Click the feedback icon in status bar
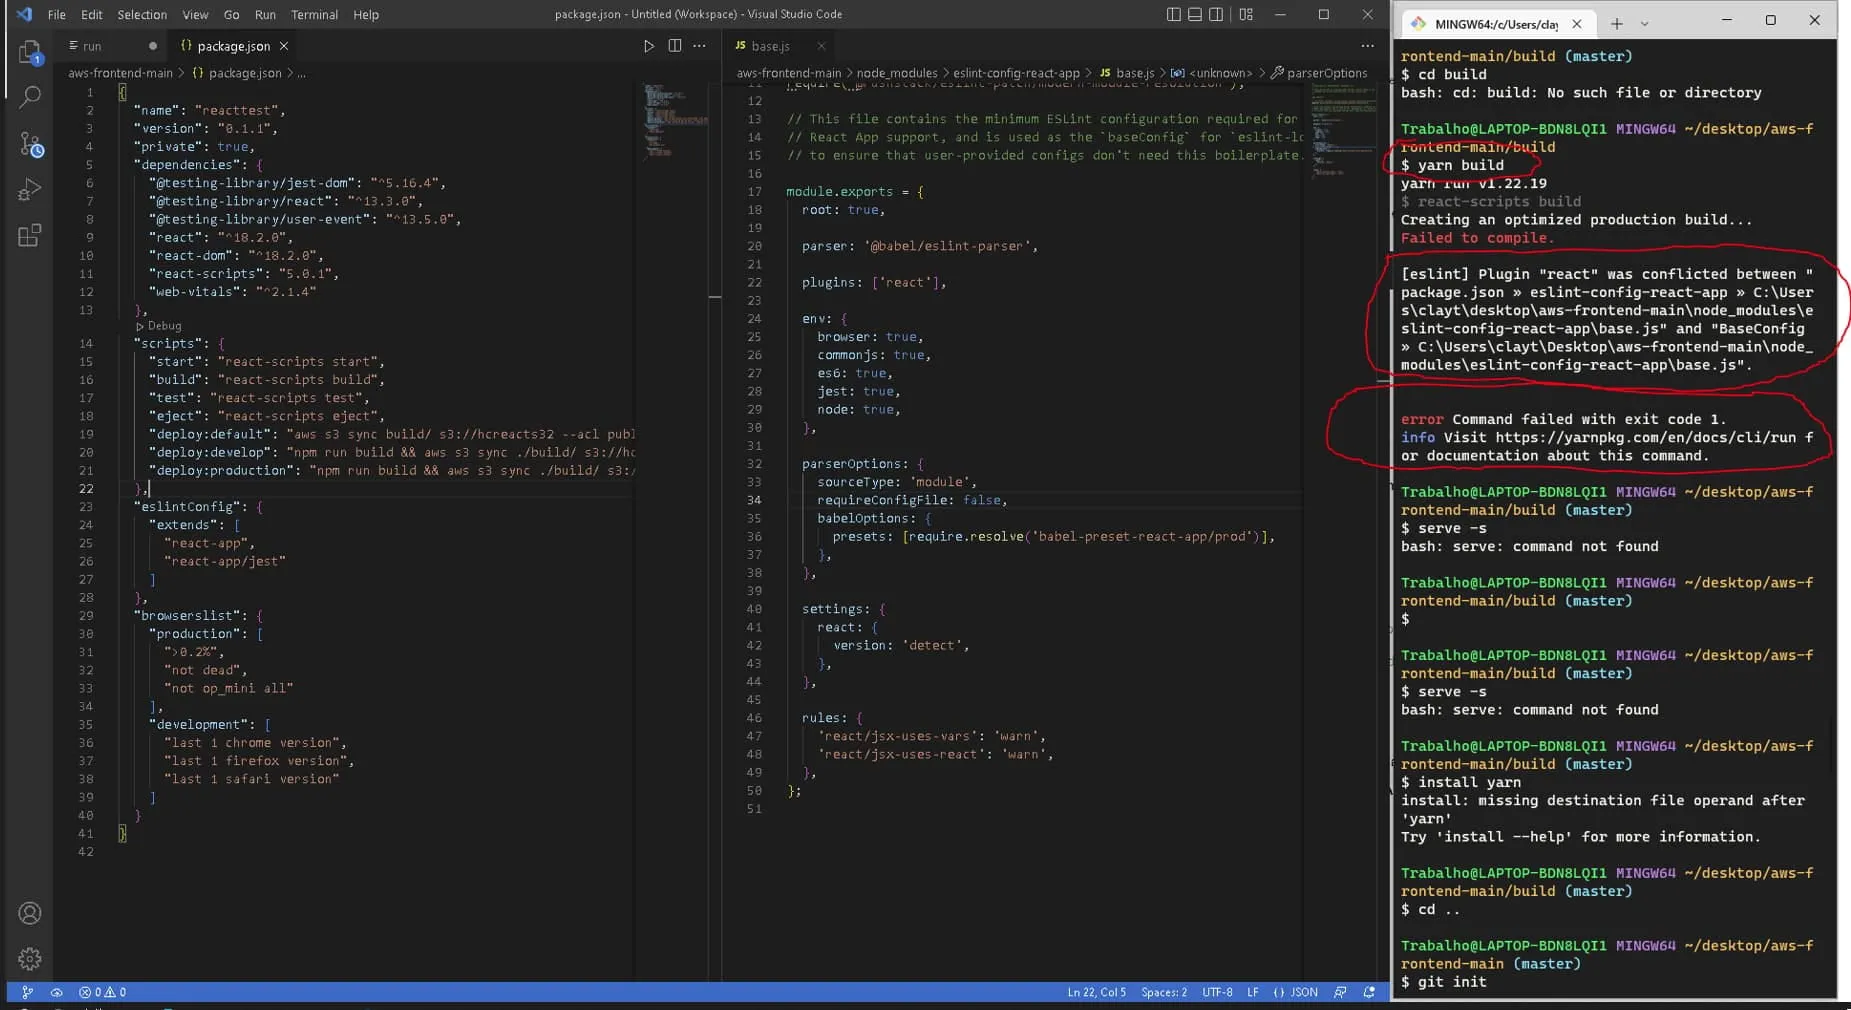The height and width of the screenshot is (1010, 1851). 1340,992
